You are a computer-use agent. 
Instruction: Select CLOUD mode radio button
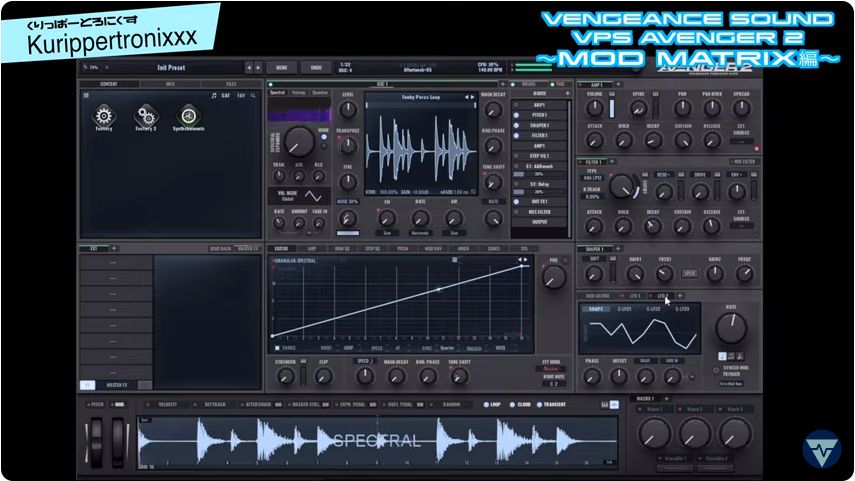click(512, 405)
